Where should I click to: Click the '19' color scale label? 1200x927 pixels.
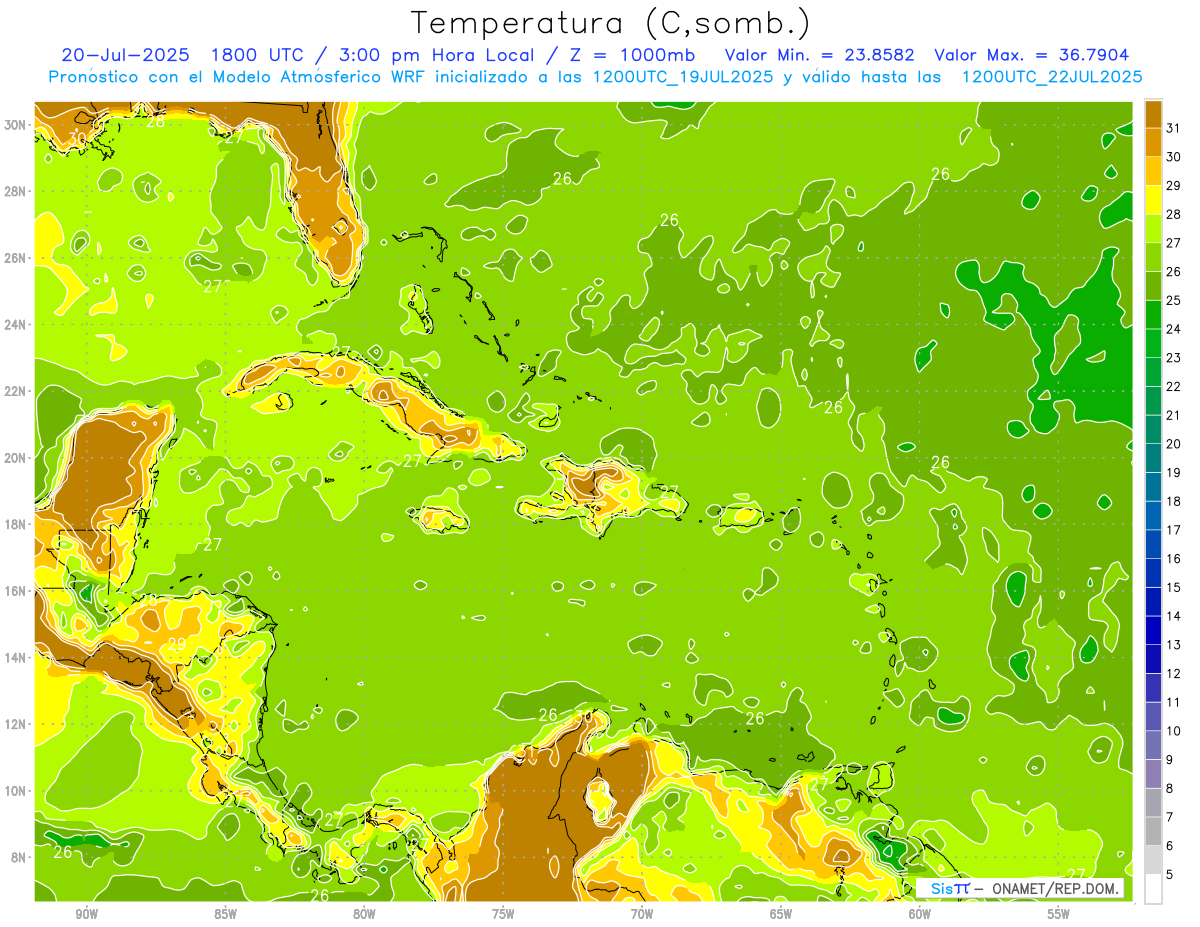1174,472
